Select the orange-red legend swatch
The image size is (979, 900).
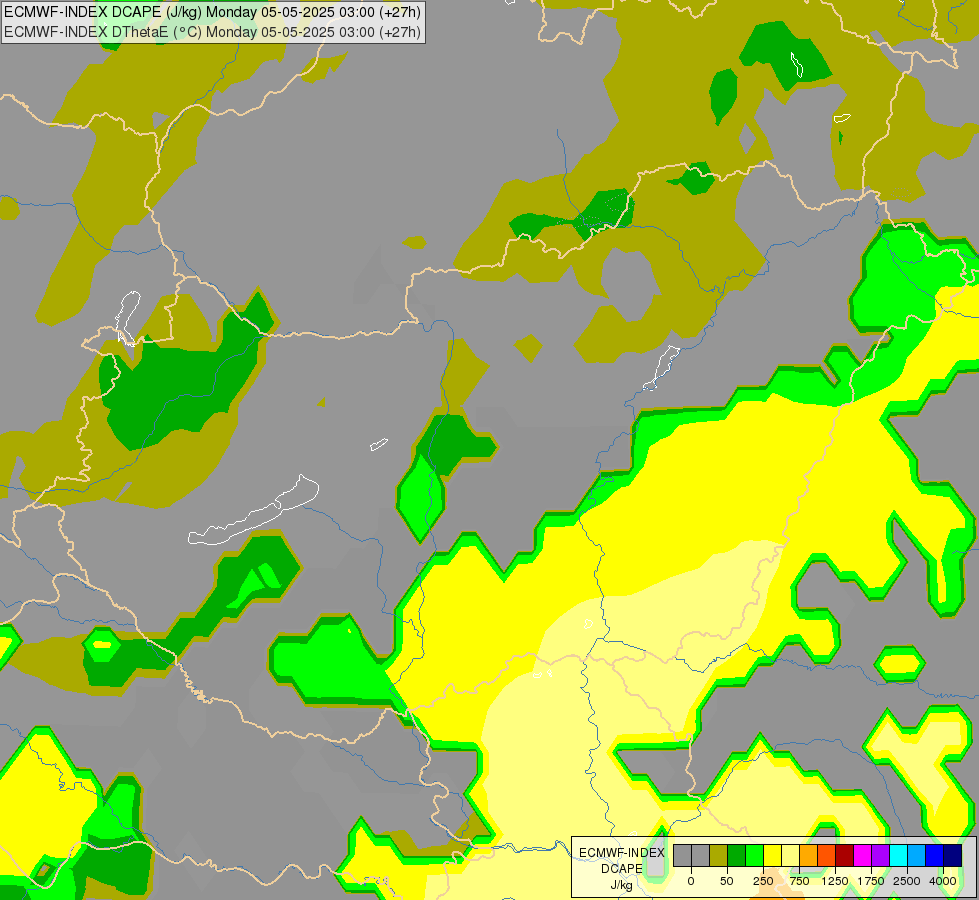(x=827, y=855)
